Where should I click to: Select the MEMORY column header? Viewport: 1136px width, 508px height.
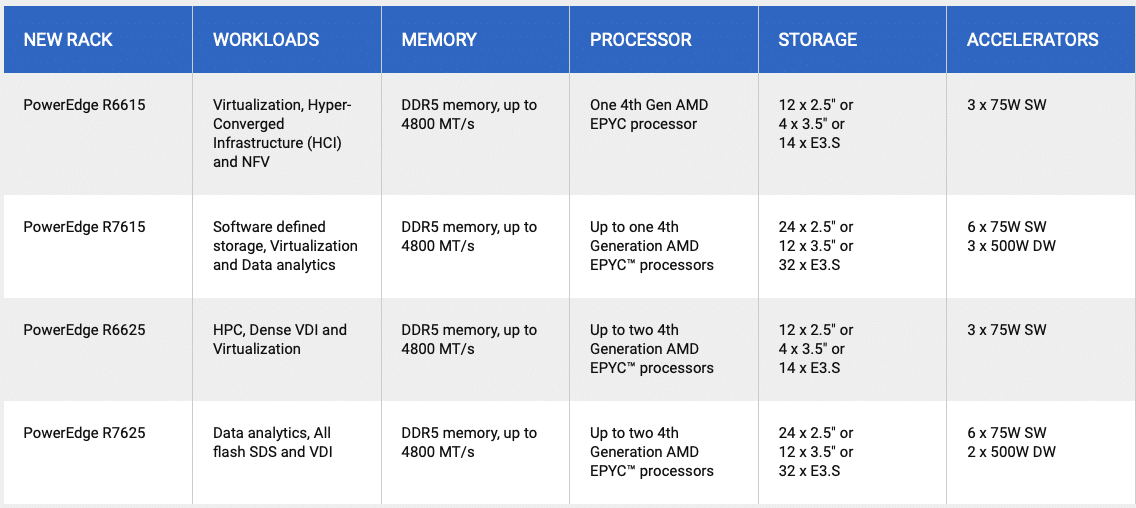(439, 40)
